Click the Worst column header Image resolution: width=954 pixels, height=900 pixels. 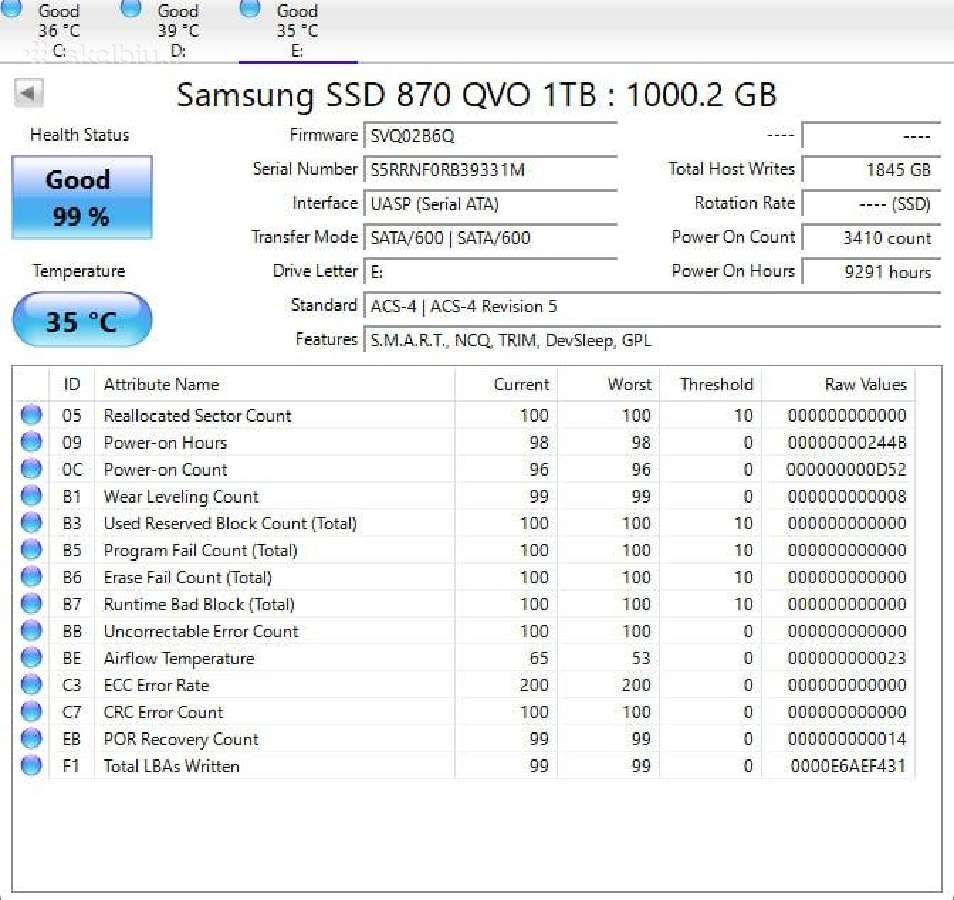pos(608,384)
